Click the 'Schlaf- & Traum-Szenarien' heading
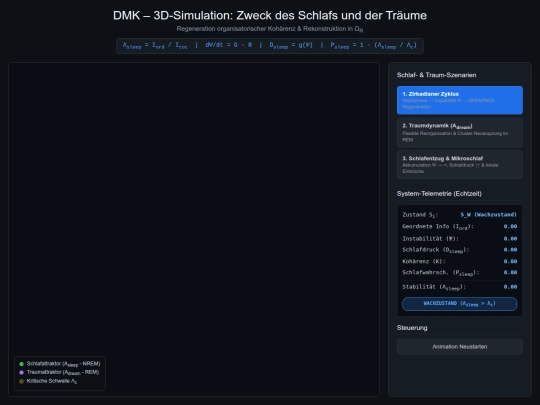 point(436,75)
